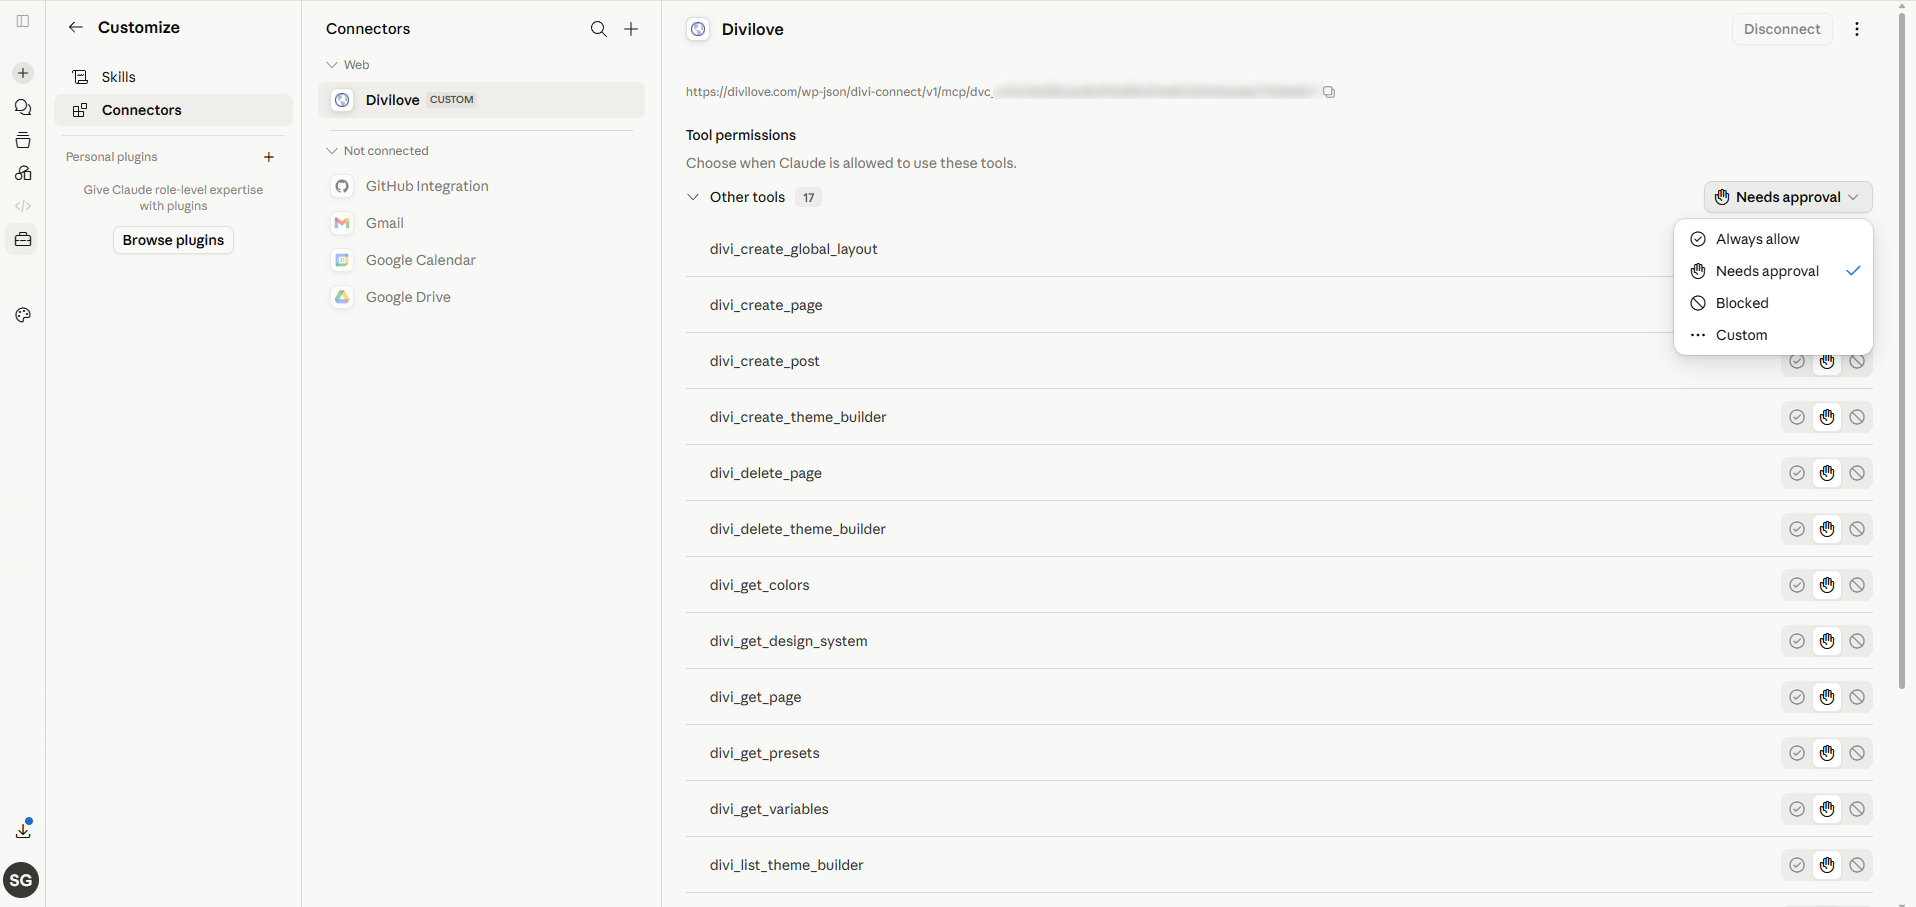Click the Gmail connector icon

click(x=342, y=223)
